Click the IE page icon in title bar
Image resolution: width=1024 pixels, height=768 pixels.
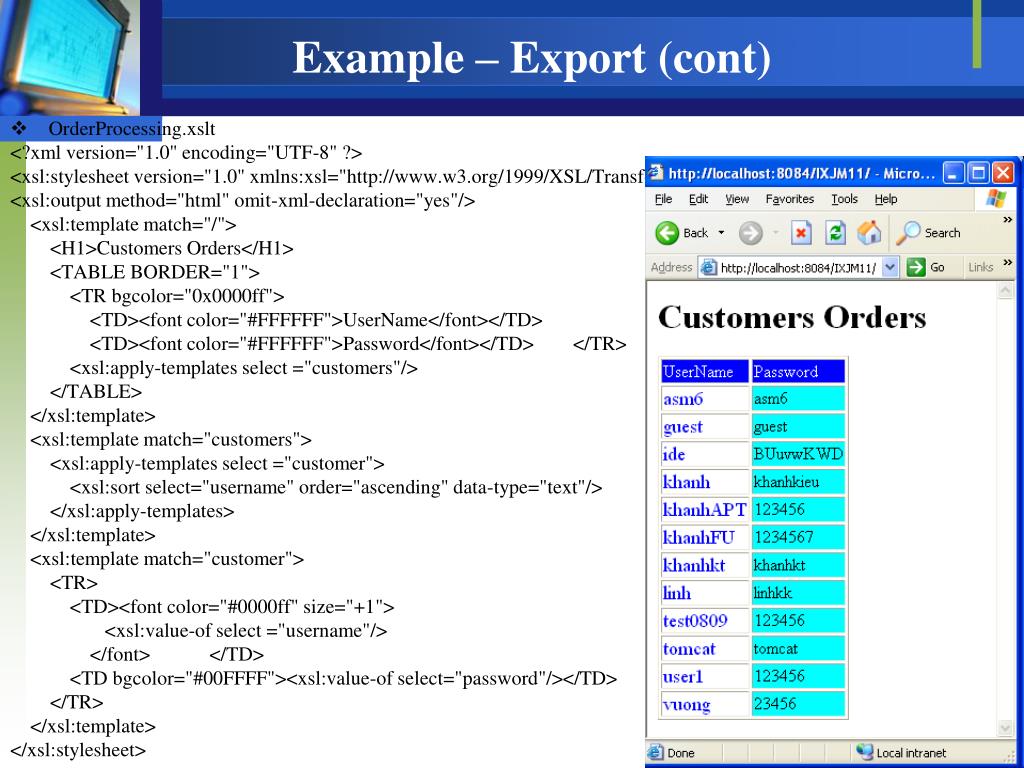tap(655, 172)
